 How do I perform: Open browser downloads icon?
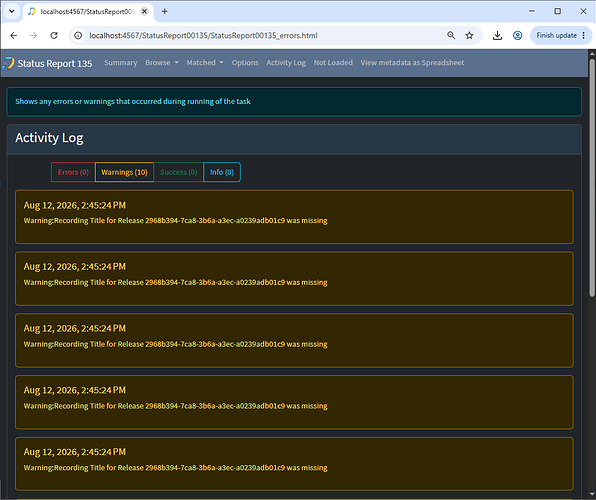click(x=497, y=35)
